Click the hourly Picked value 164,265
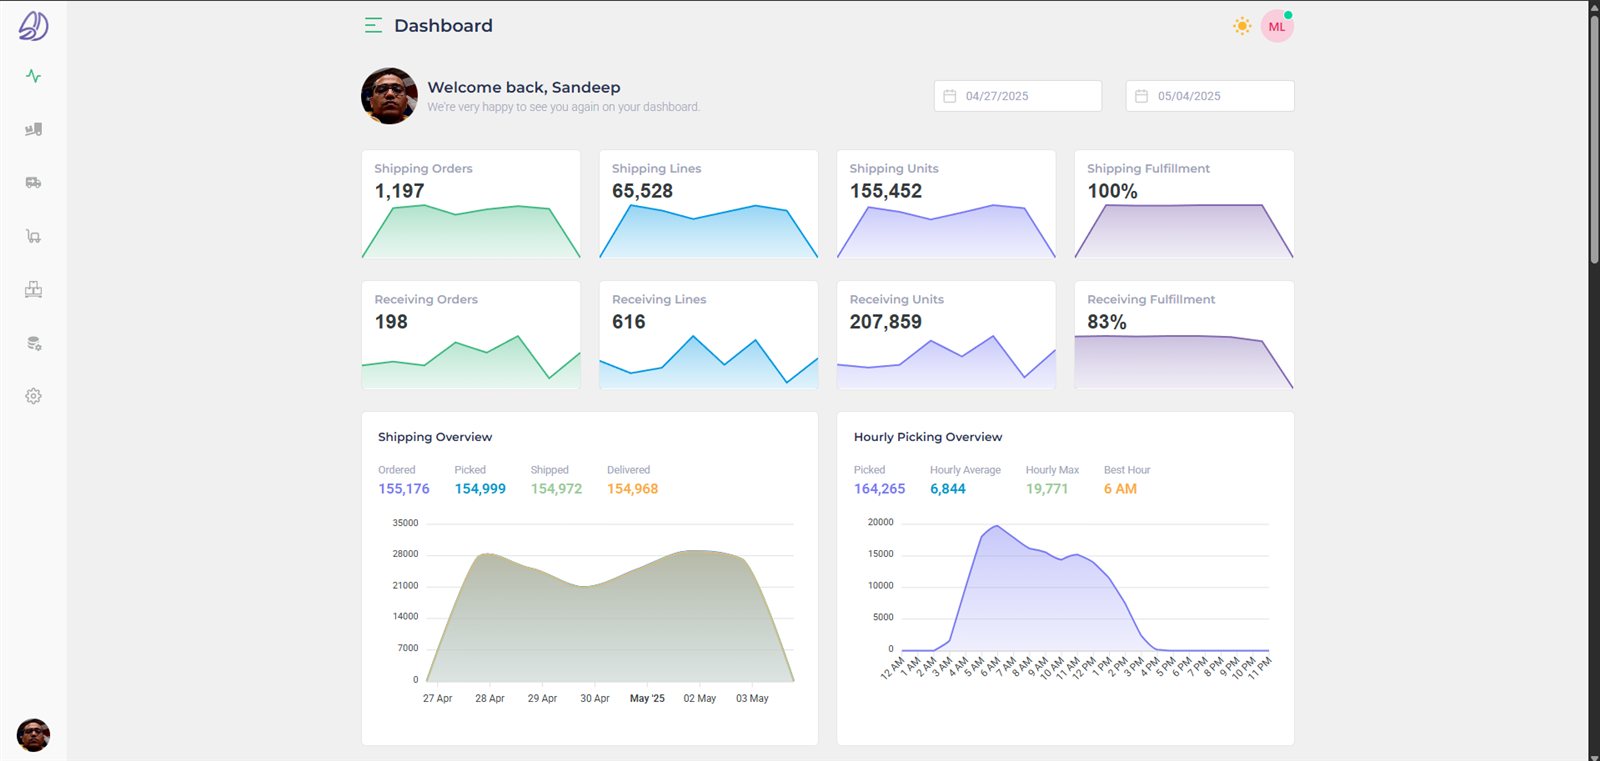This screenshot has width=1600, height=761. (880, 489)
